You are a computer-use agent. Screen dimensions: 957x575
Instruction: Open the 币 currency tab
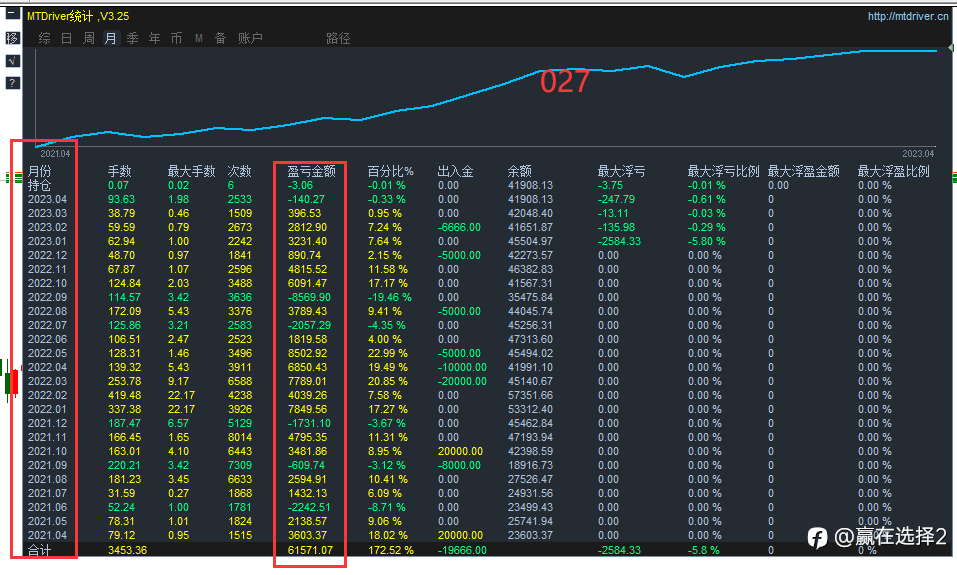click(176, 38)
